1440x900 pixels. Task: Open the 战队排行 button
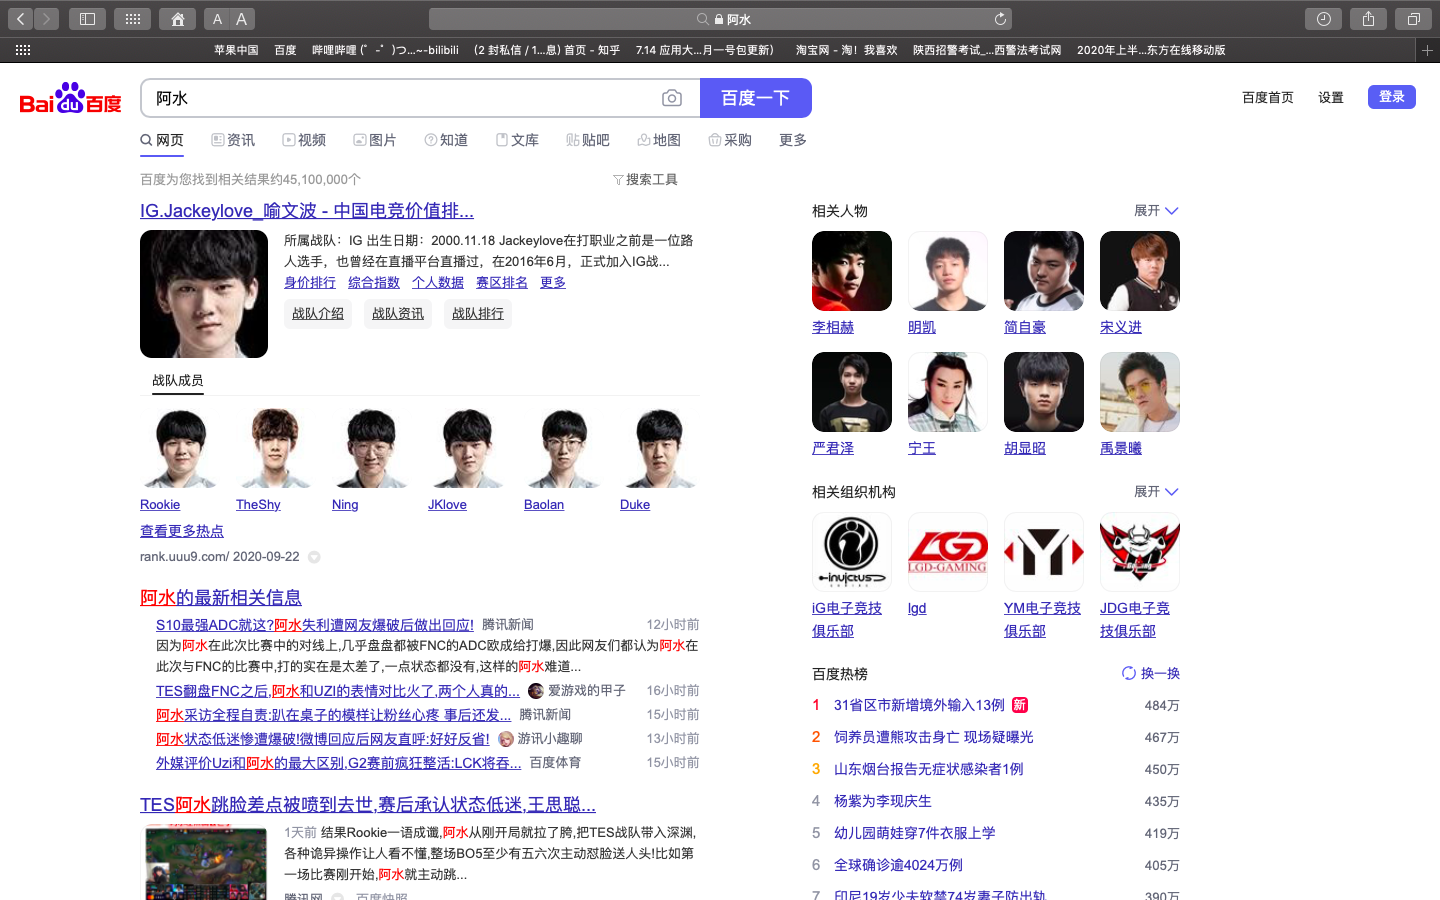click(x=478, y=314)
